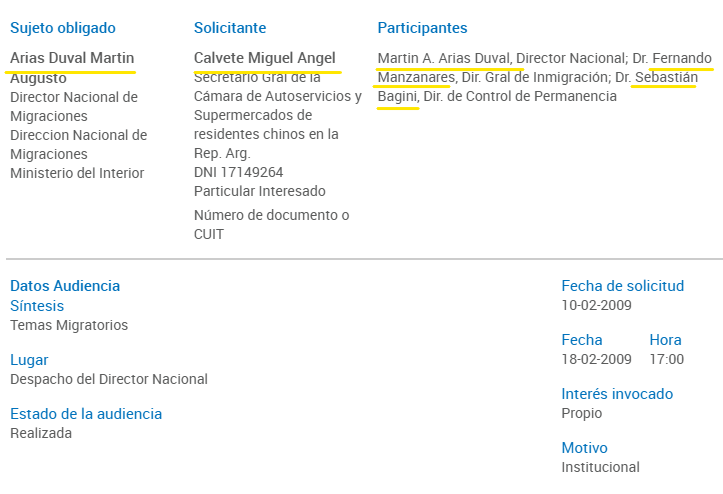Select the Participantes heading

(x=422, y=28)
